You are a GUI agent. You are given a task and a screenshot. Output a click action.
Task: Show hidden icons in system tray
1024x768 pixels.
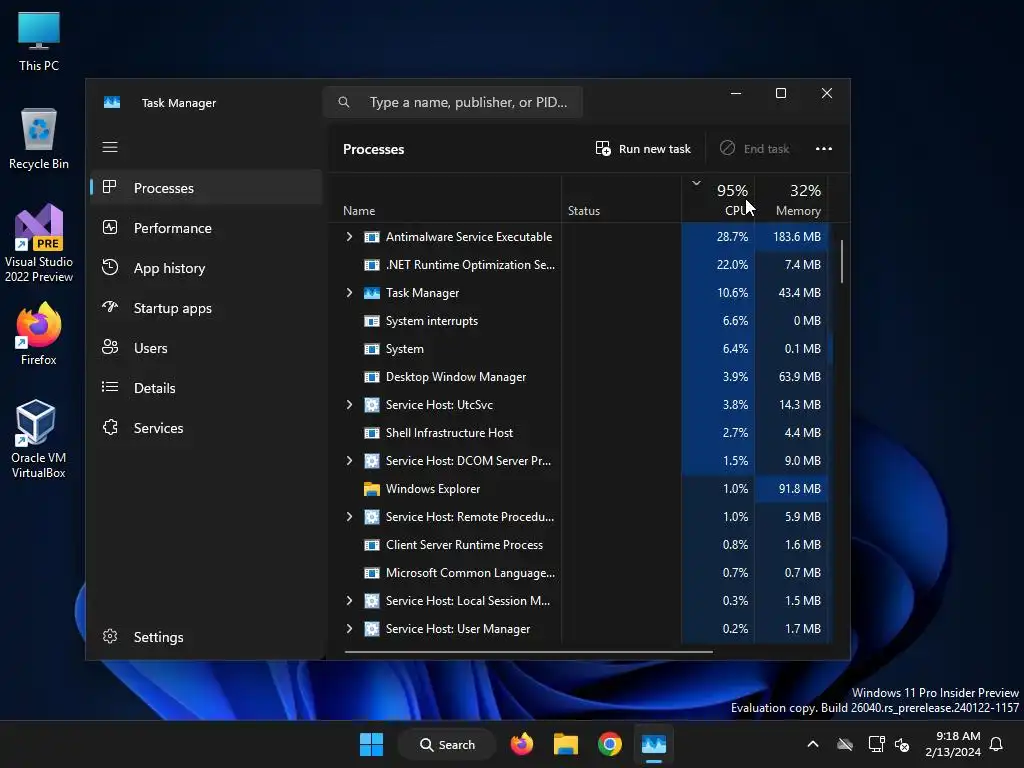click(x=813, y=744)
